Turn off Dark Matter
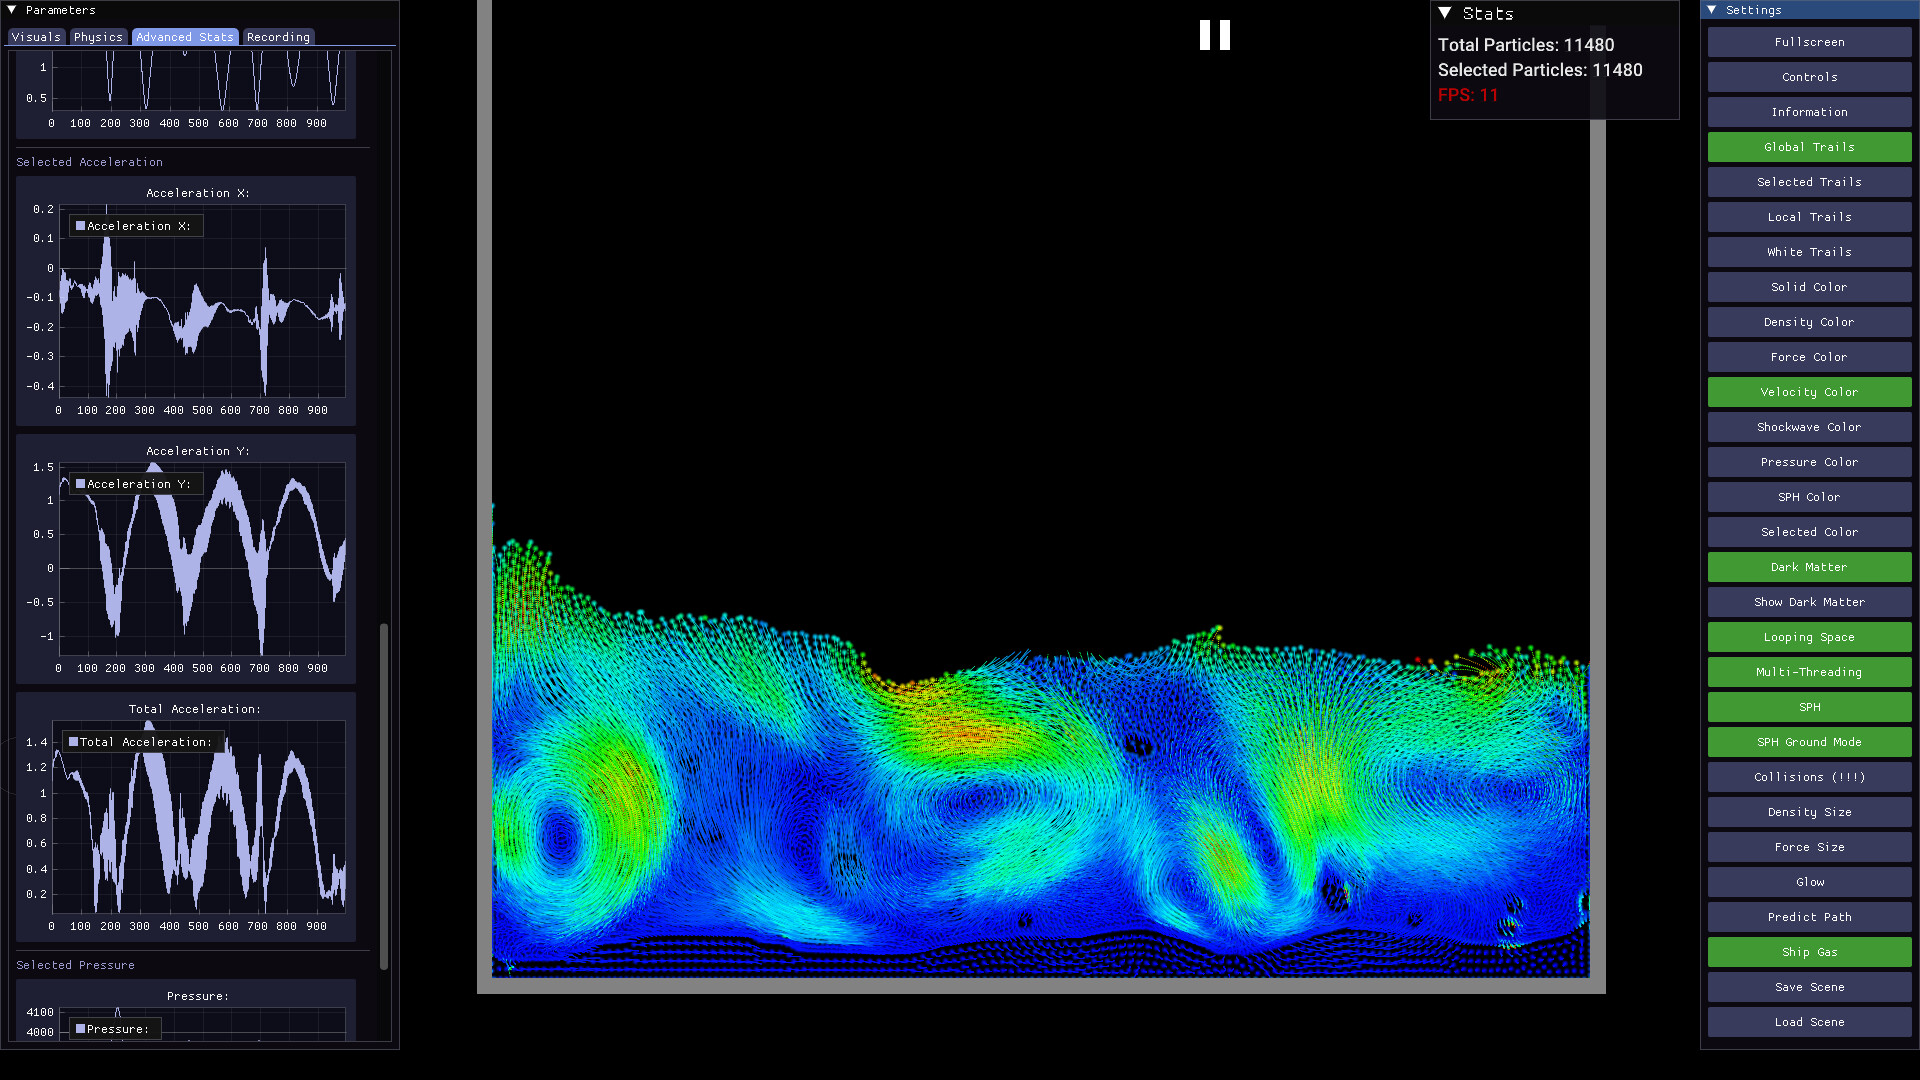This screenshot has height=1080, width=1920. [1808, 567]
